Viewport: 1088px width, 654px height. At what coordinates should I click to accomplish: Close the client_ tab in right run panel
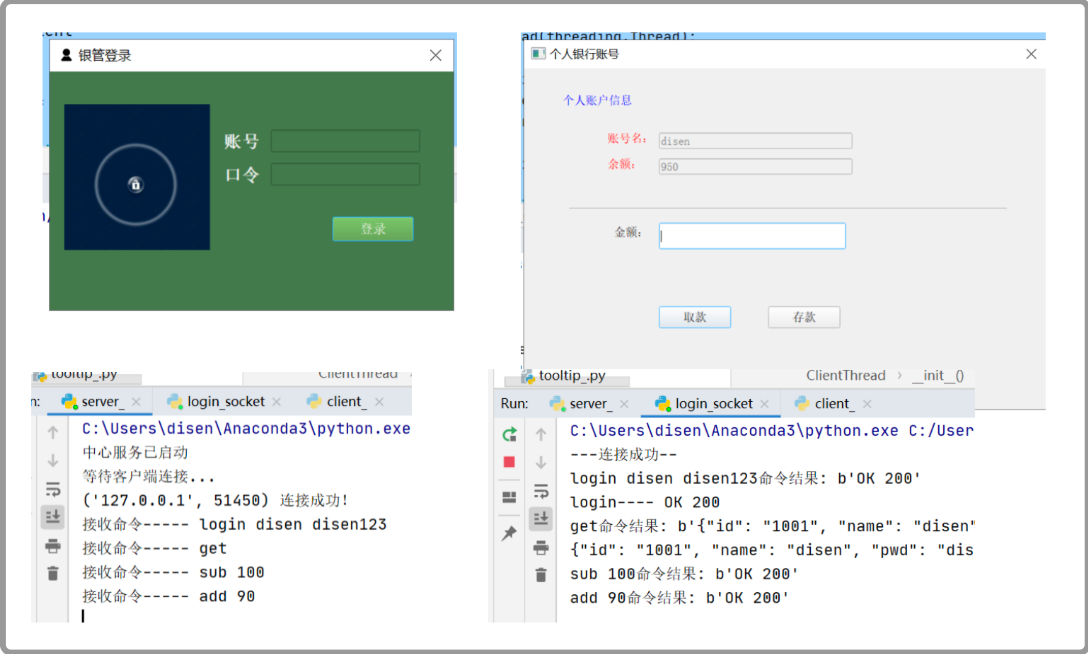click(x=867, y=404)
